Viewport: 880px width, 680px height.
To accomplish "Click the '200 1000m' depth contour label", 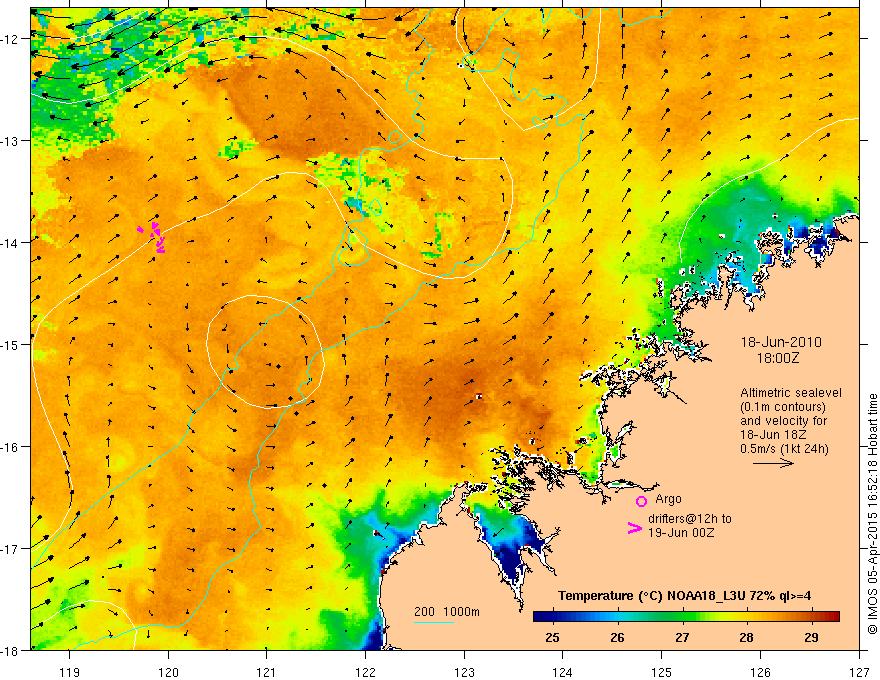I will (x=447, y=612).
